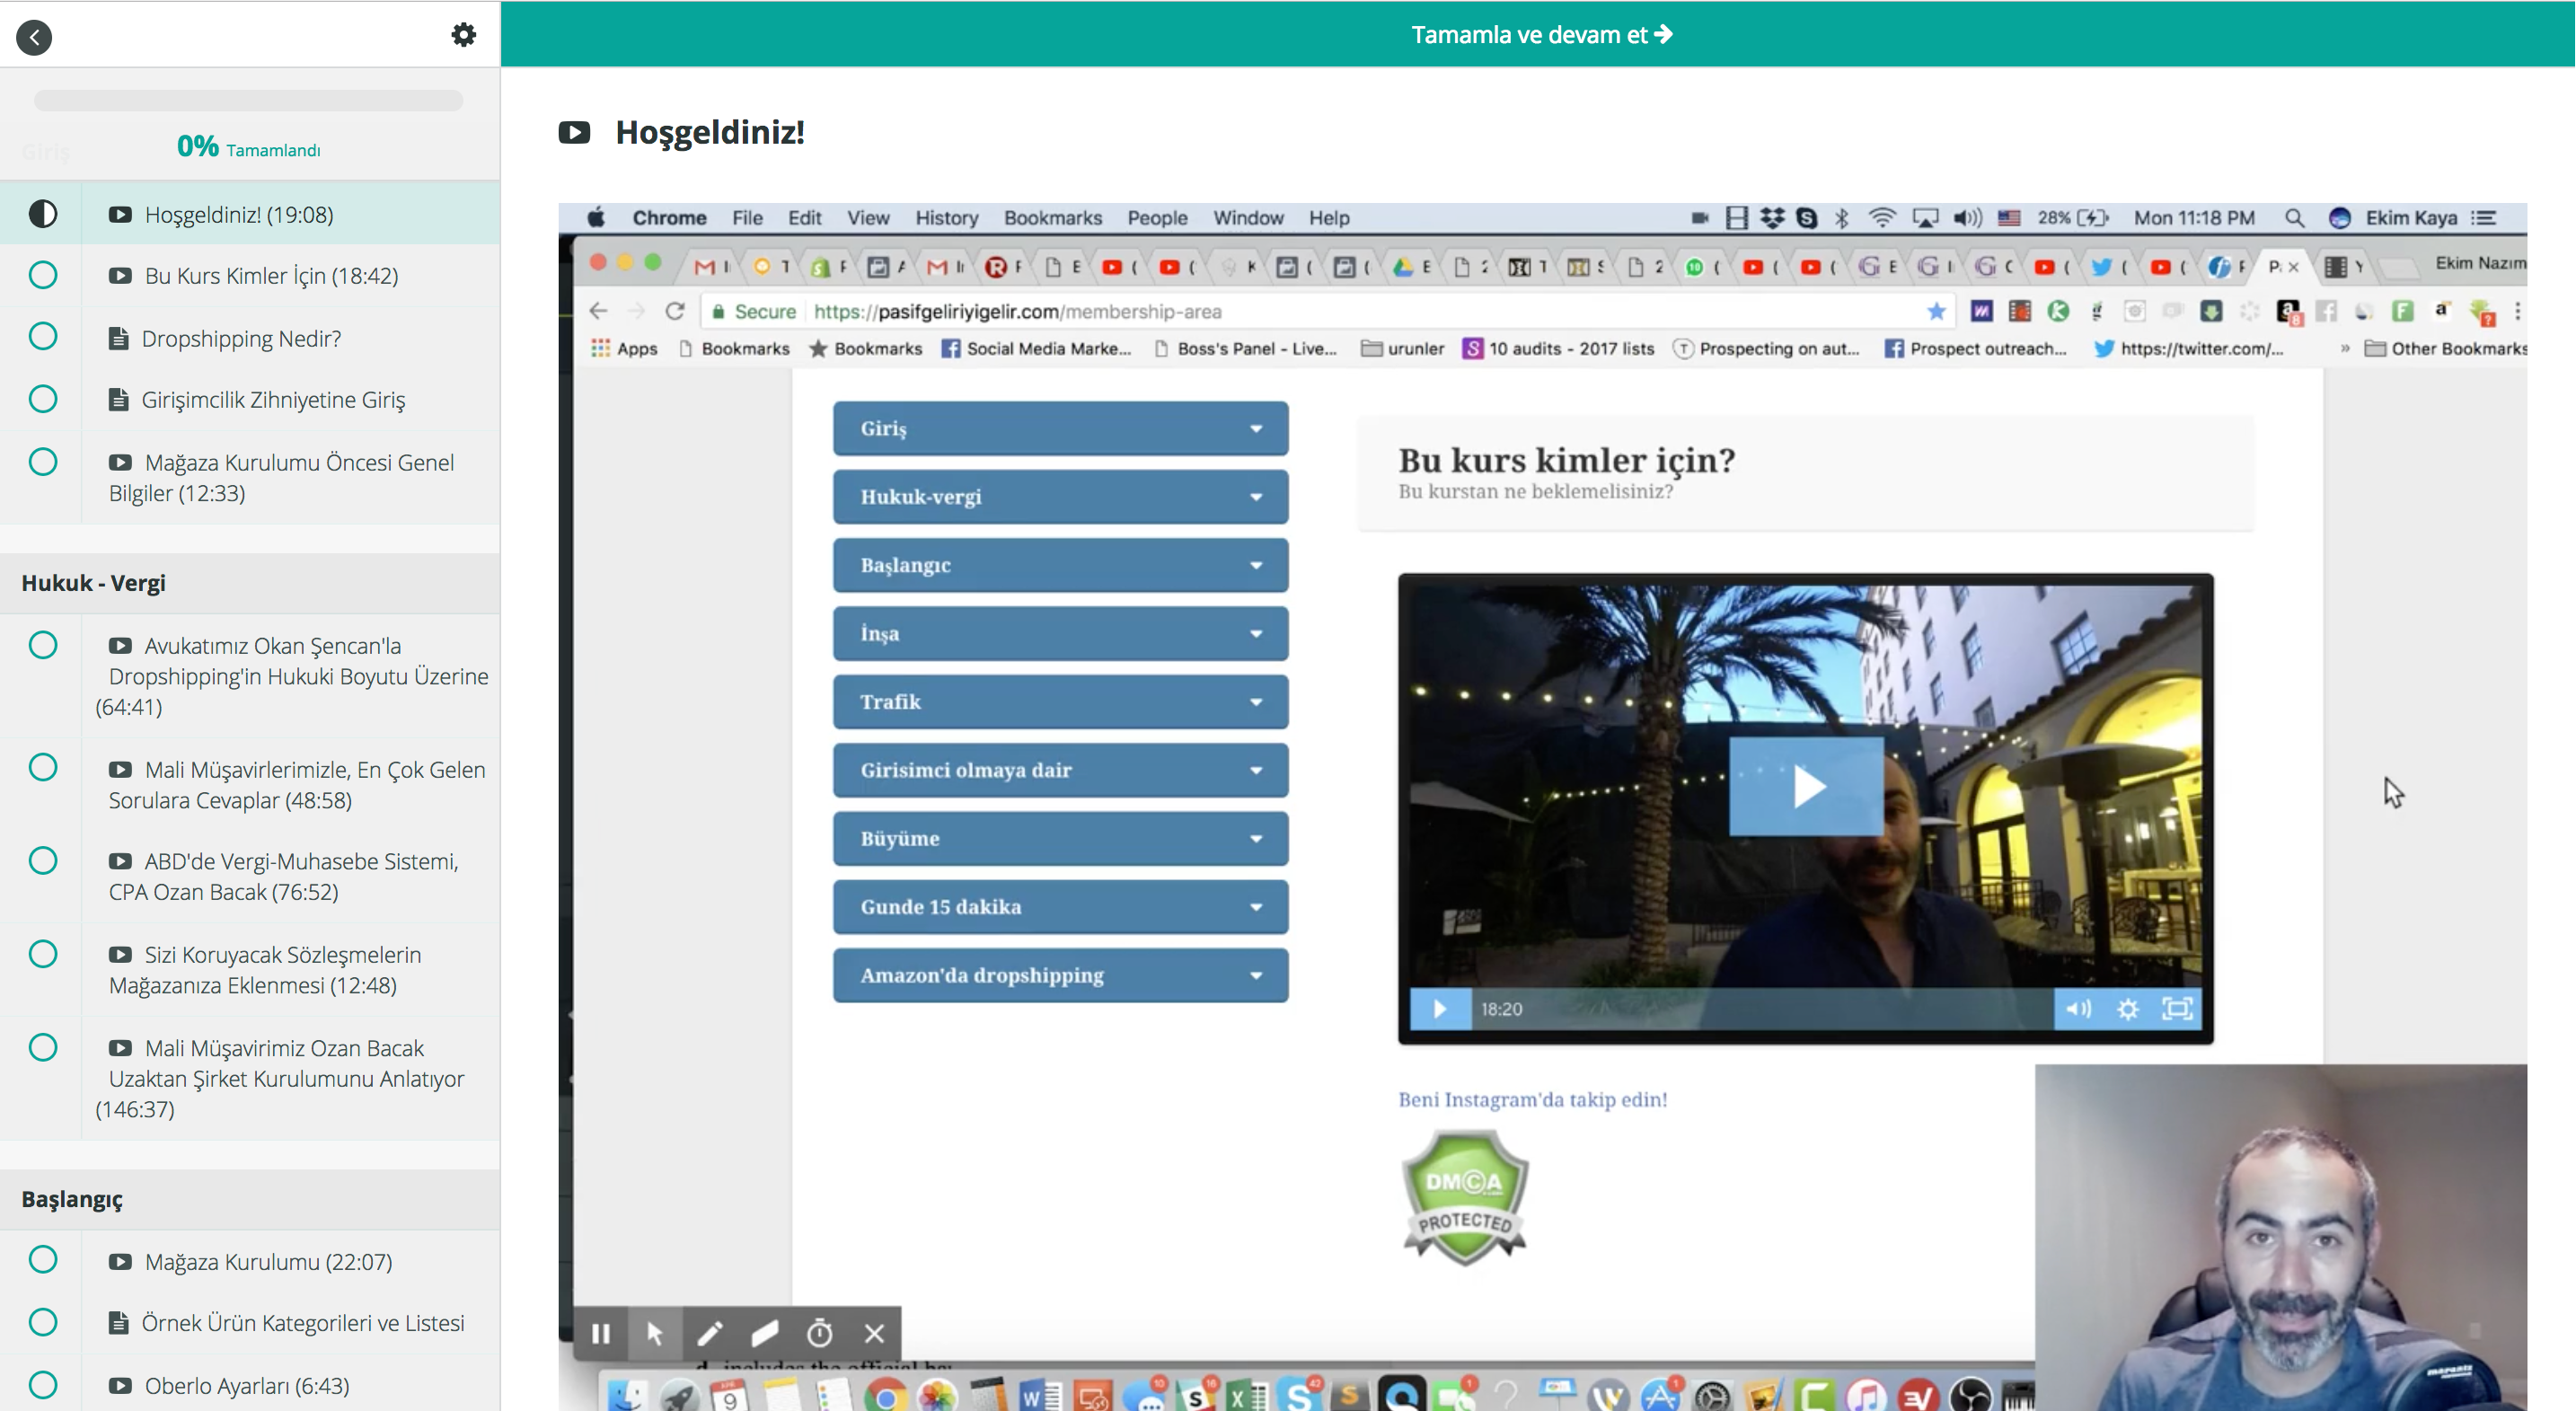Screen dimensions: 2576x1411
Task: Click the small play button on video bar
Action: click(1440, 1009)
